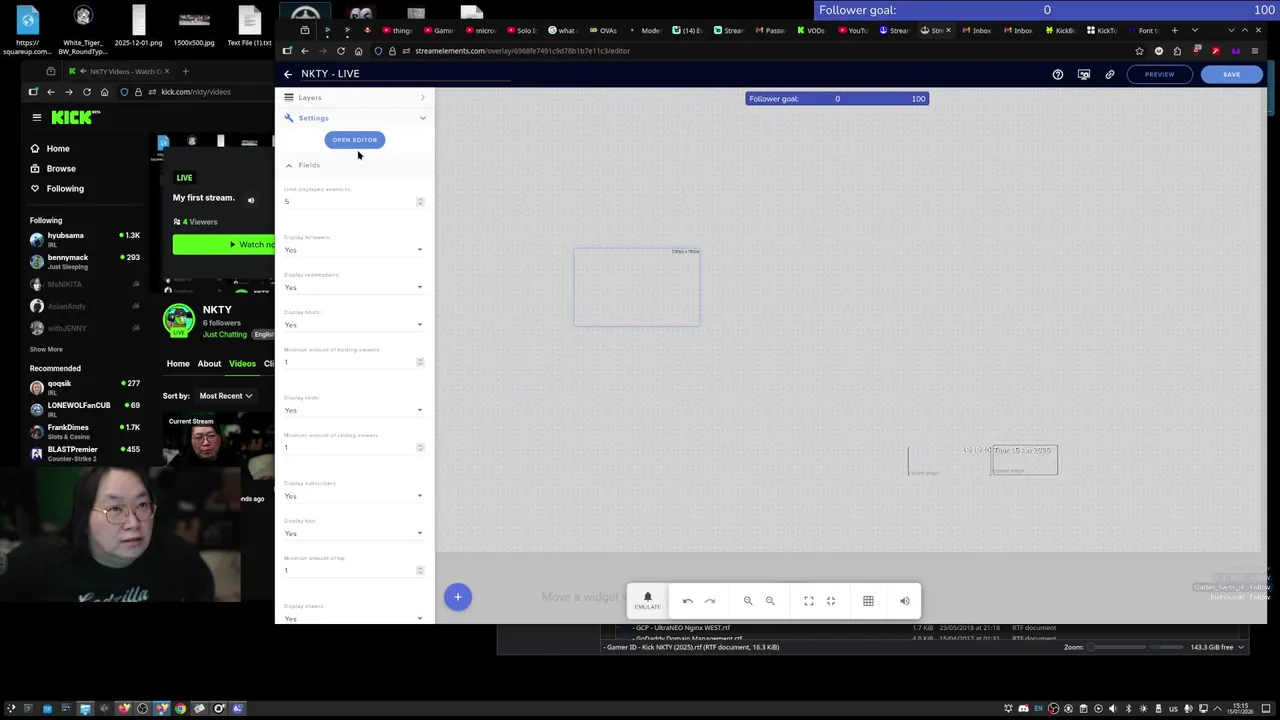The height and width of the screenshot is (720, 1280).
Task: Adjust the file manager Zoom slider
Action: pyautogui.click(x=1135, y=647)
